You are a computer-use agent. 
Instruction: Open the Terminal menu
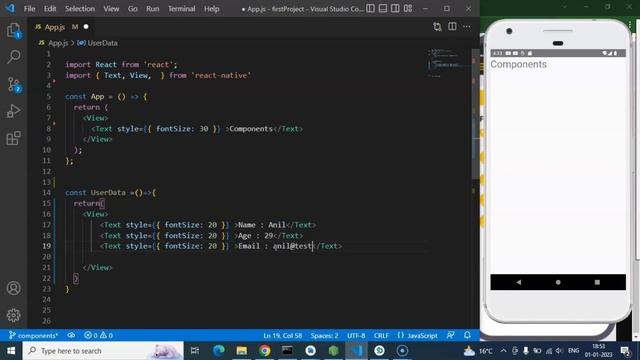(182, 9)
